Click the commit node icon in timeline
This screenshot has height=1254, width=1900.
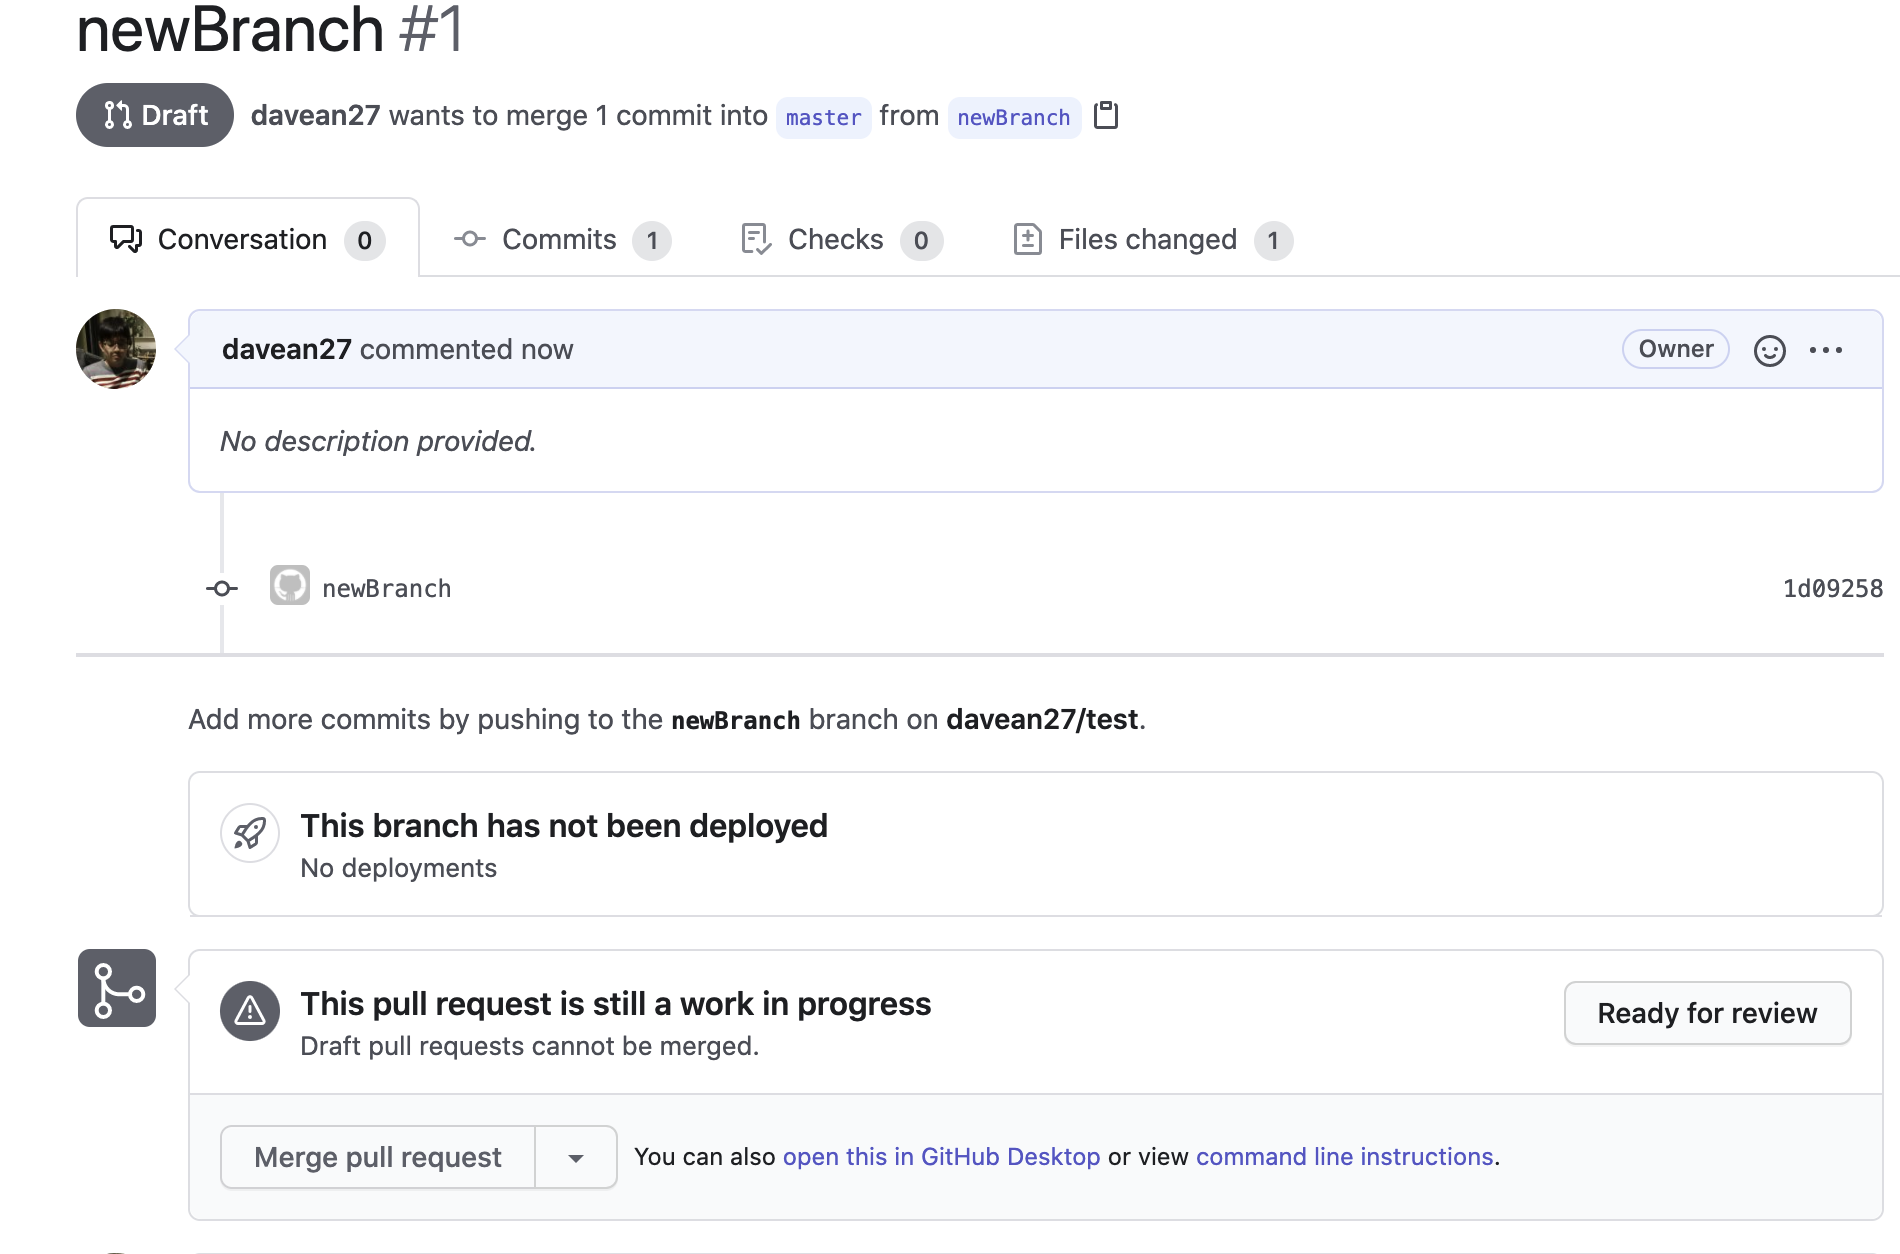click(x=222, y=588)
